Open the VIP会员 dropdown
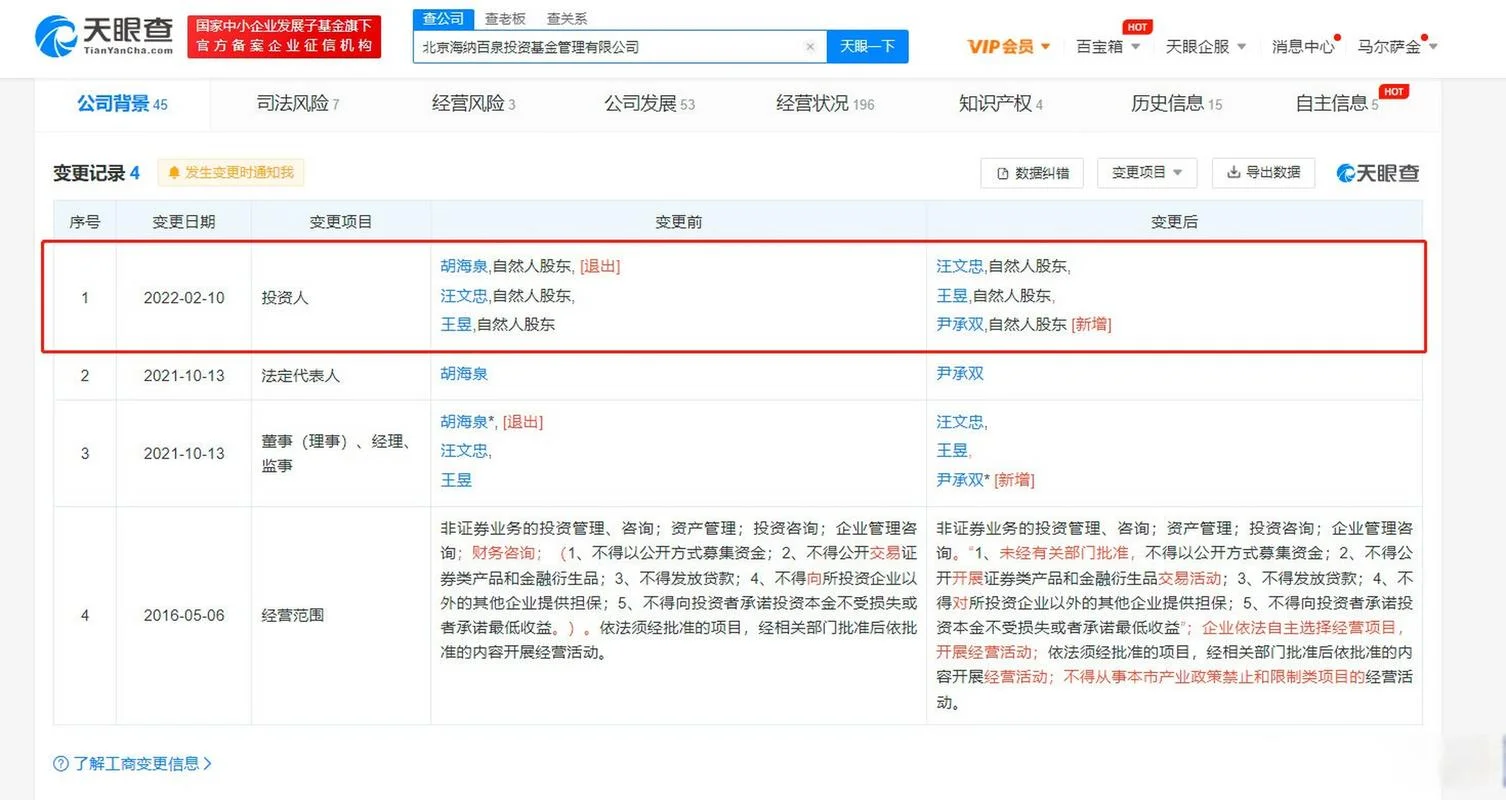The height and width of the screenshot is (800, 1506). [1009, 46]
